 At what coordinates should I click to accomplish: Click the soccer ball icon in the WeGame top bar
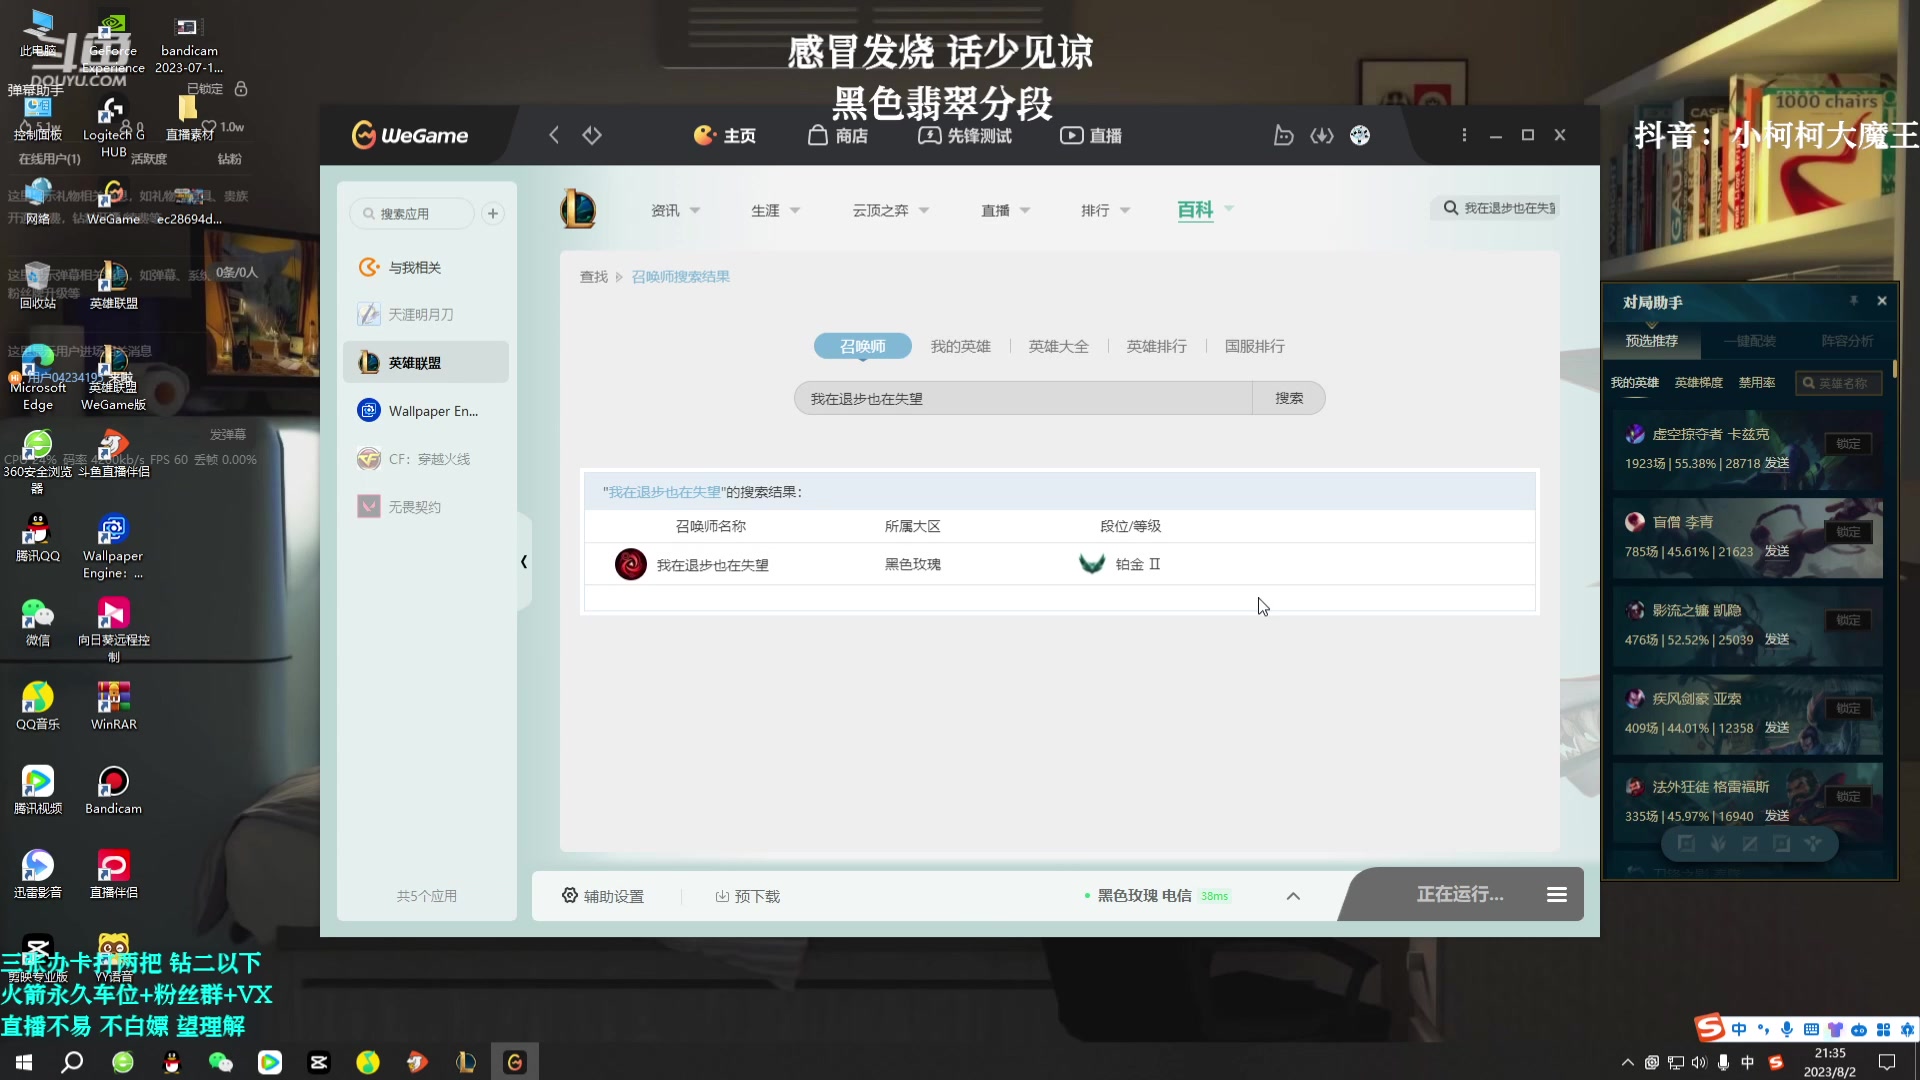pos(1360,135)
